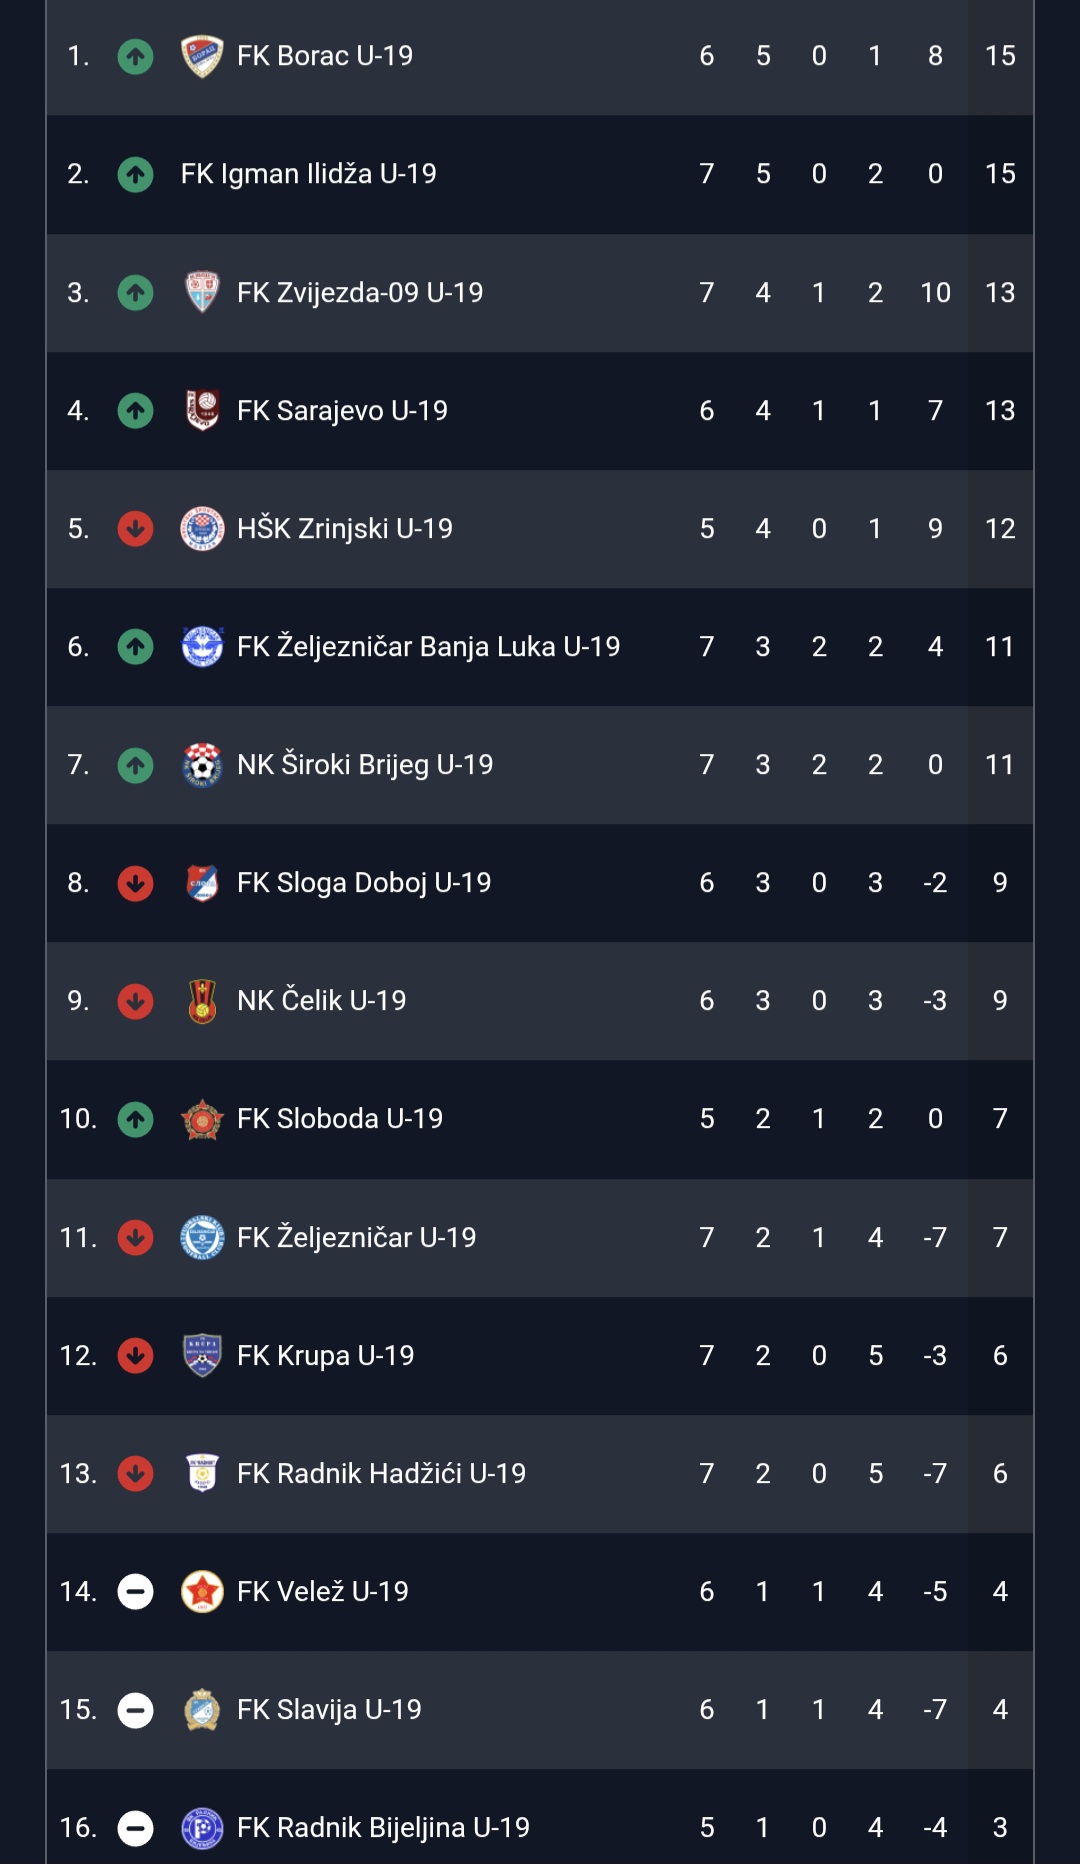Select the FK Željezničar U-19 team name
The height and width of the screenshot is (1864, 1080).
[356, 1237]
